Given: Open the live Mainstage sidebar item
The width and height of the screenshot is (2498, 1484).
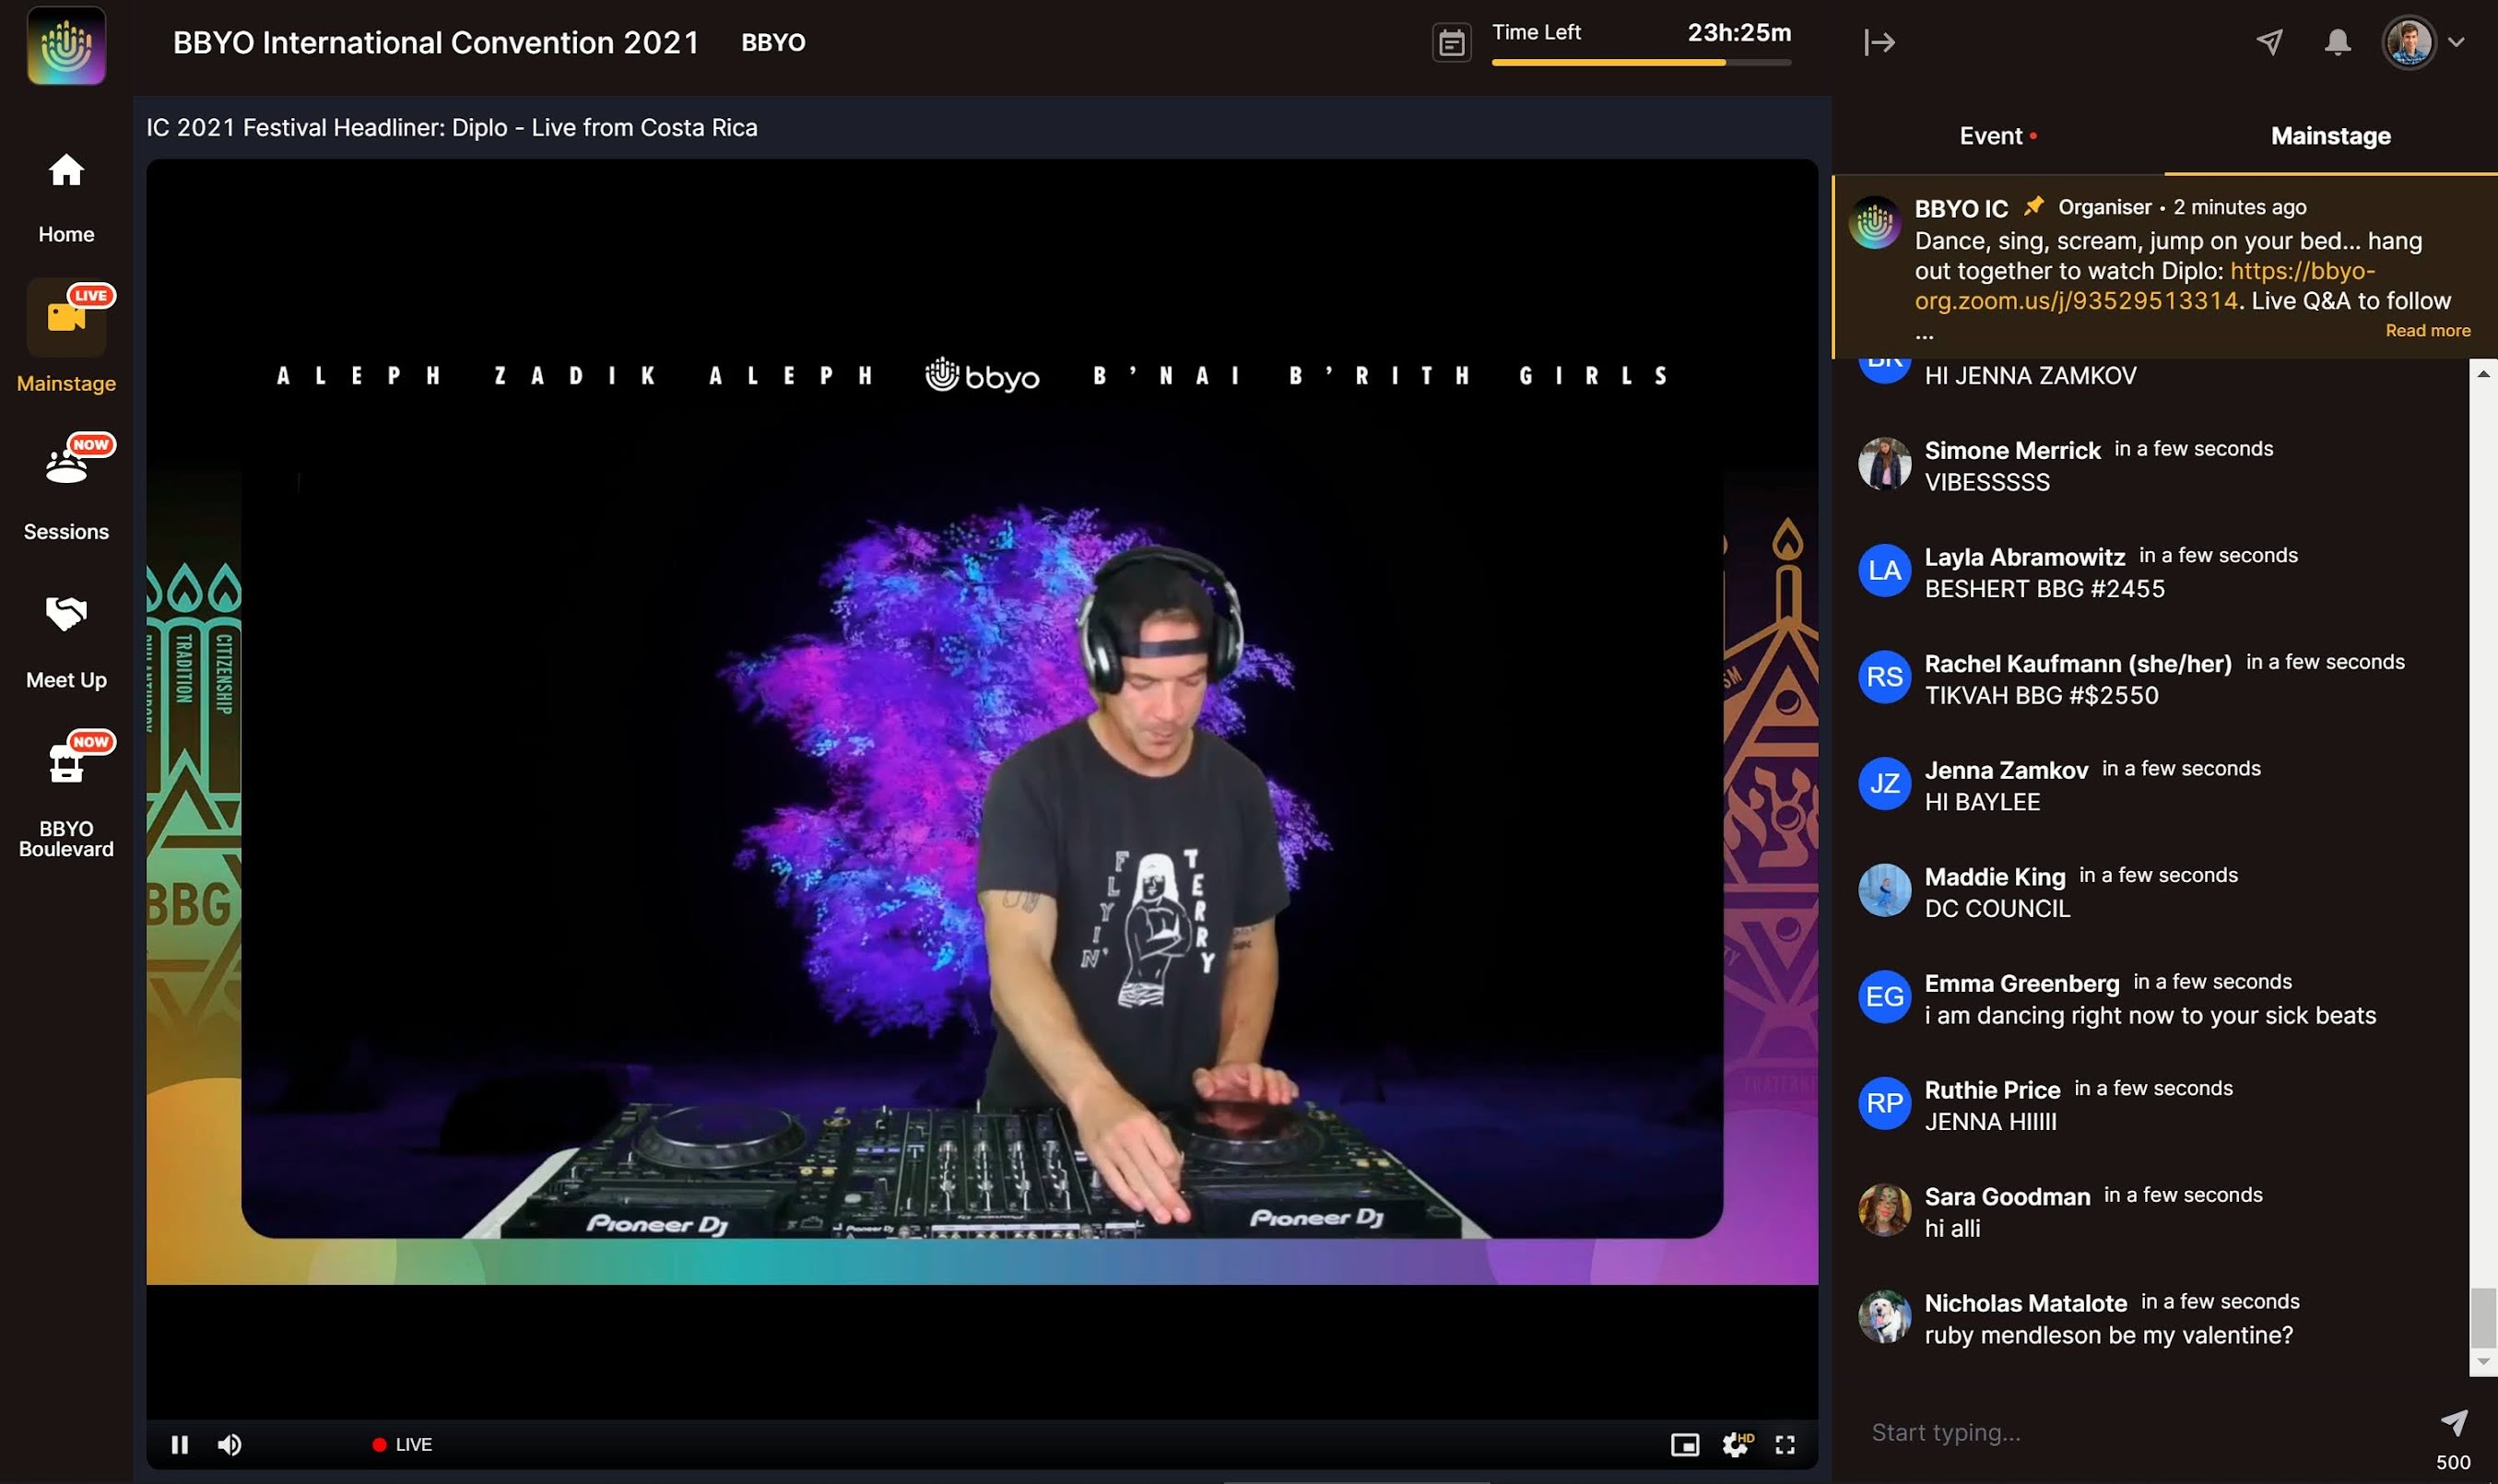Looking at the screenshot, I should (x=66, y=337).
